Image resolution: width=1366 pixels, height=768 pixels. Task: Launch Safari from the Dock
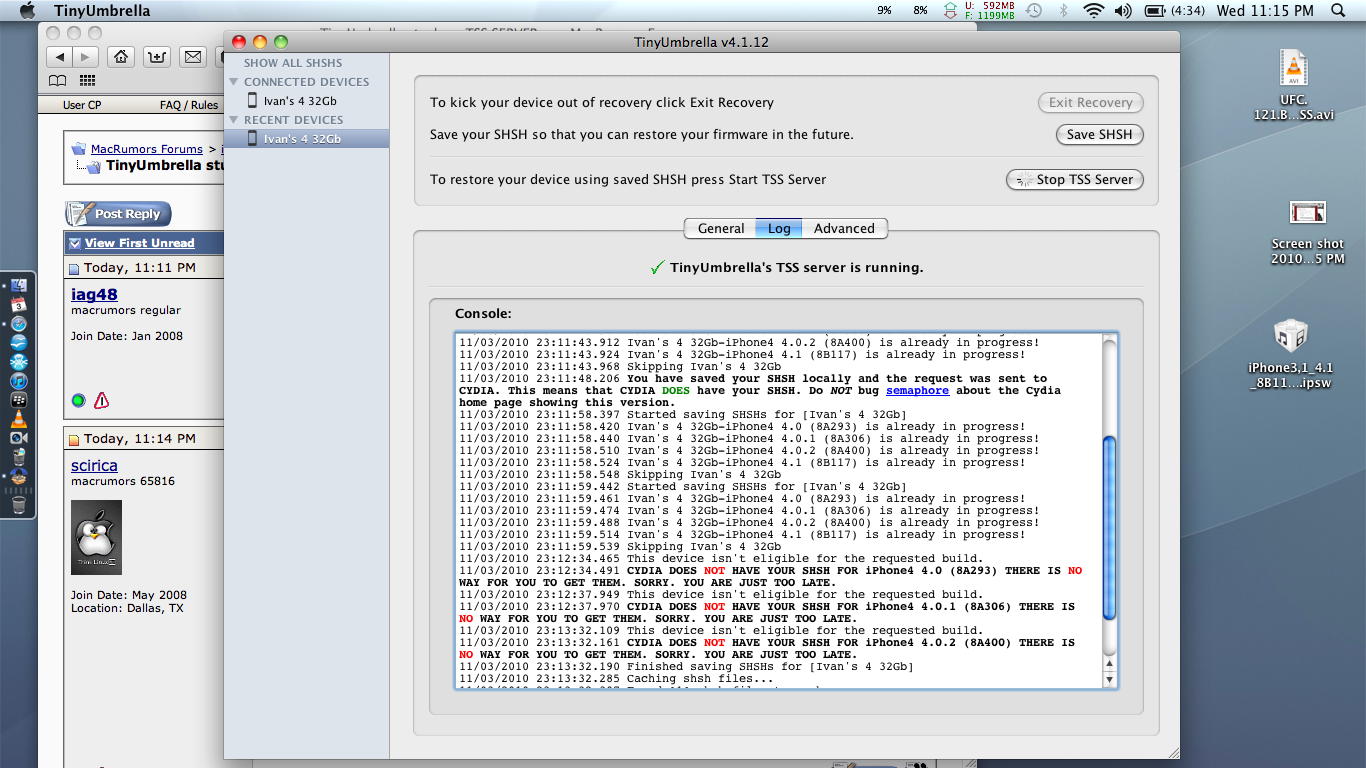(19, 324)
